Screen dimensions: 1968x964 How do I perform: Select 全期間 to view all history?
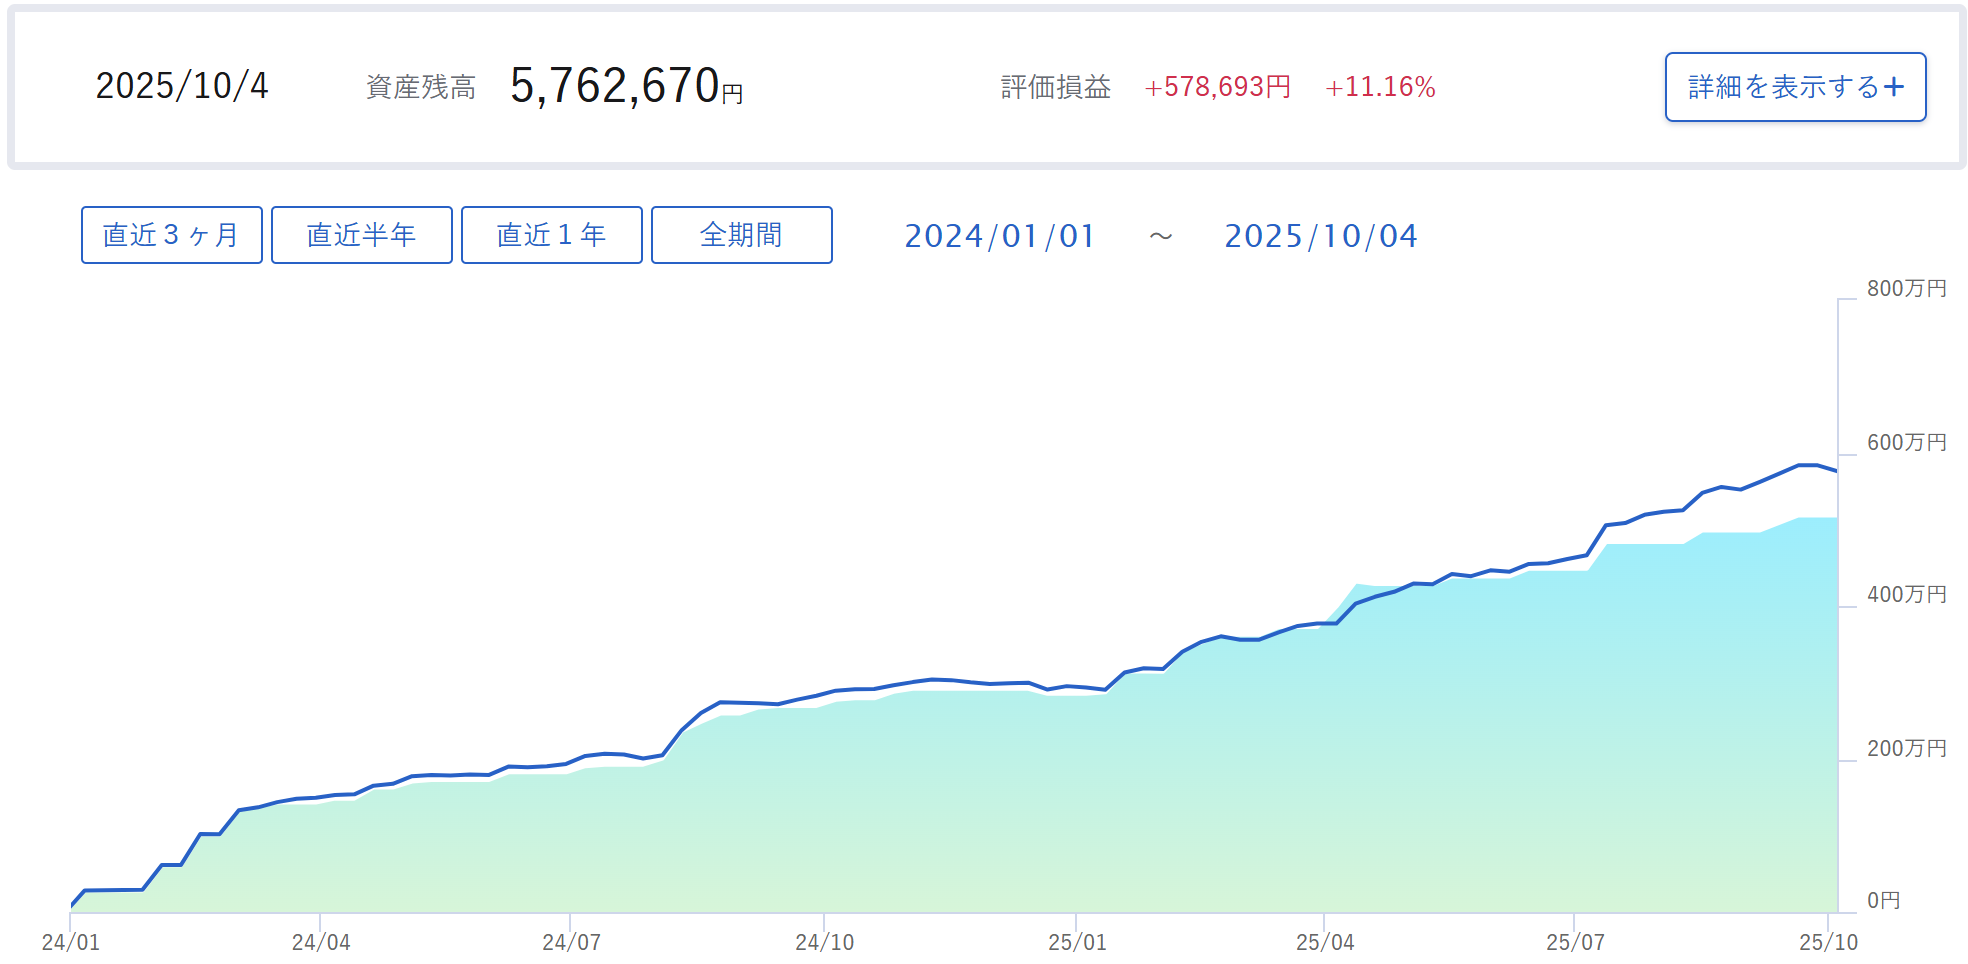(x=741, y=235)
